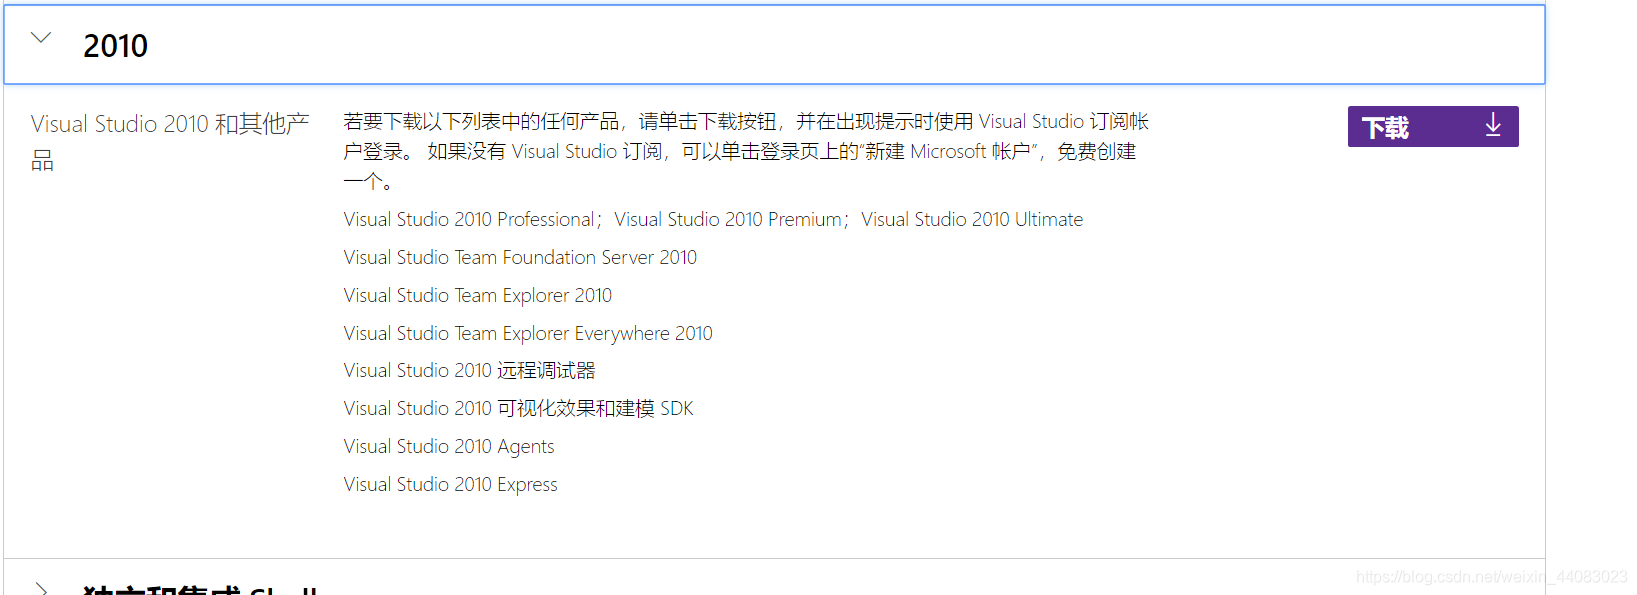1637x595 pixels.
Task: Click the download arrow icon on the button
Action: pos(1492,125)
